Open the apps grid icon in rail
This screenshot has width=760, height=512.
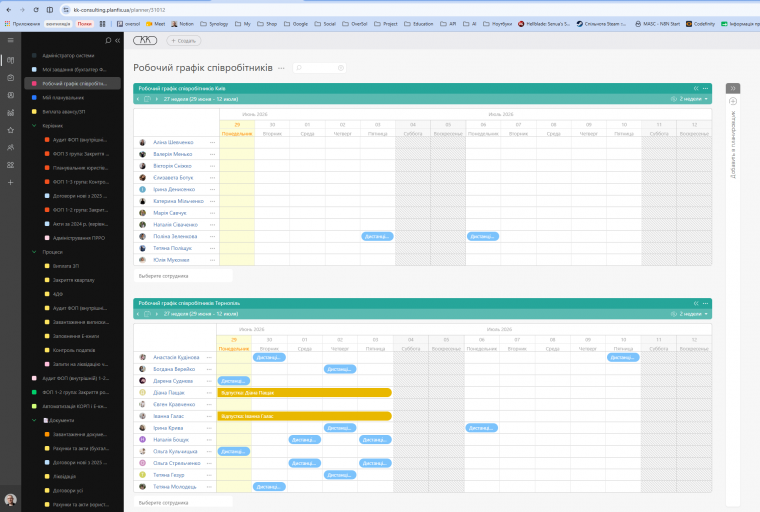tap(10, 165)
